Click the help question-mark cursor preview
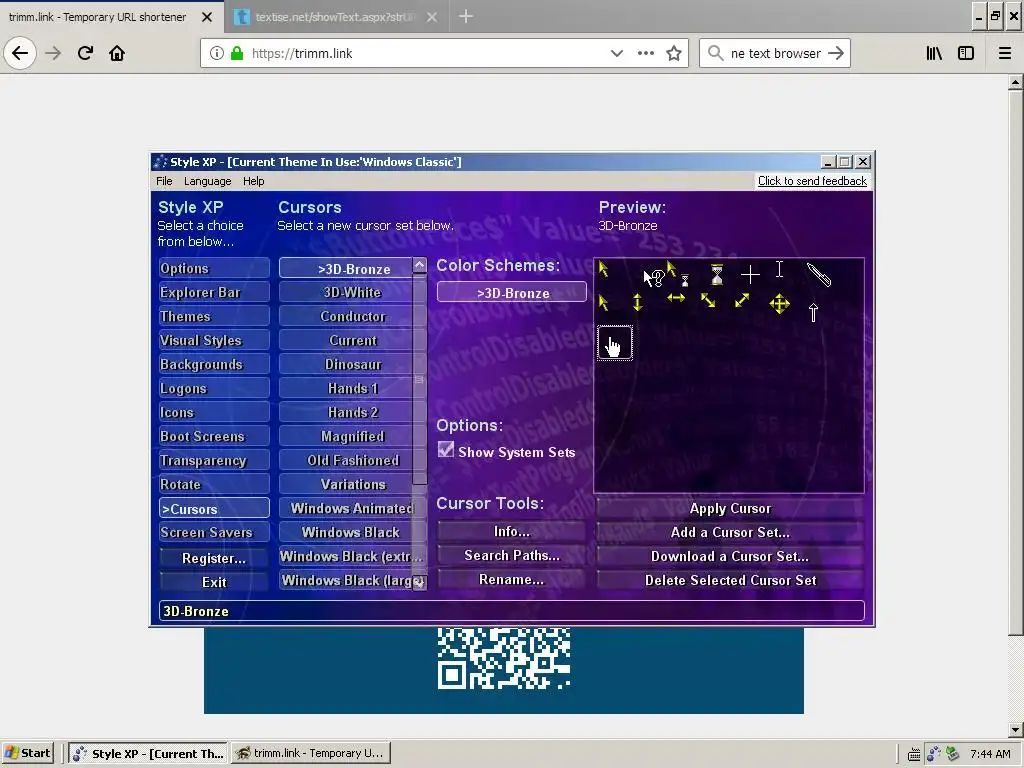This screenshot has height=768, width=1024. 654,278
